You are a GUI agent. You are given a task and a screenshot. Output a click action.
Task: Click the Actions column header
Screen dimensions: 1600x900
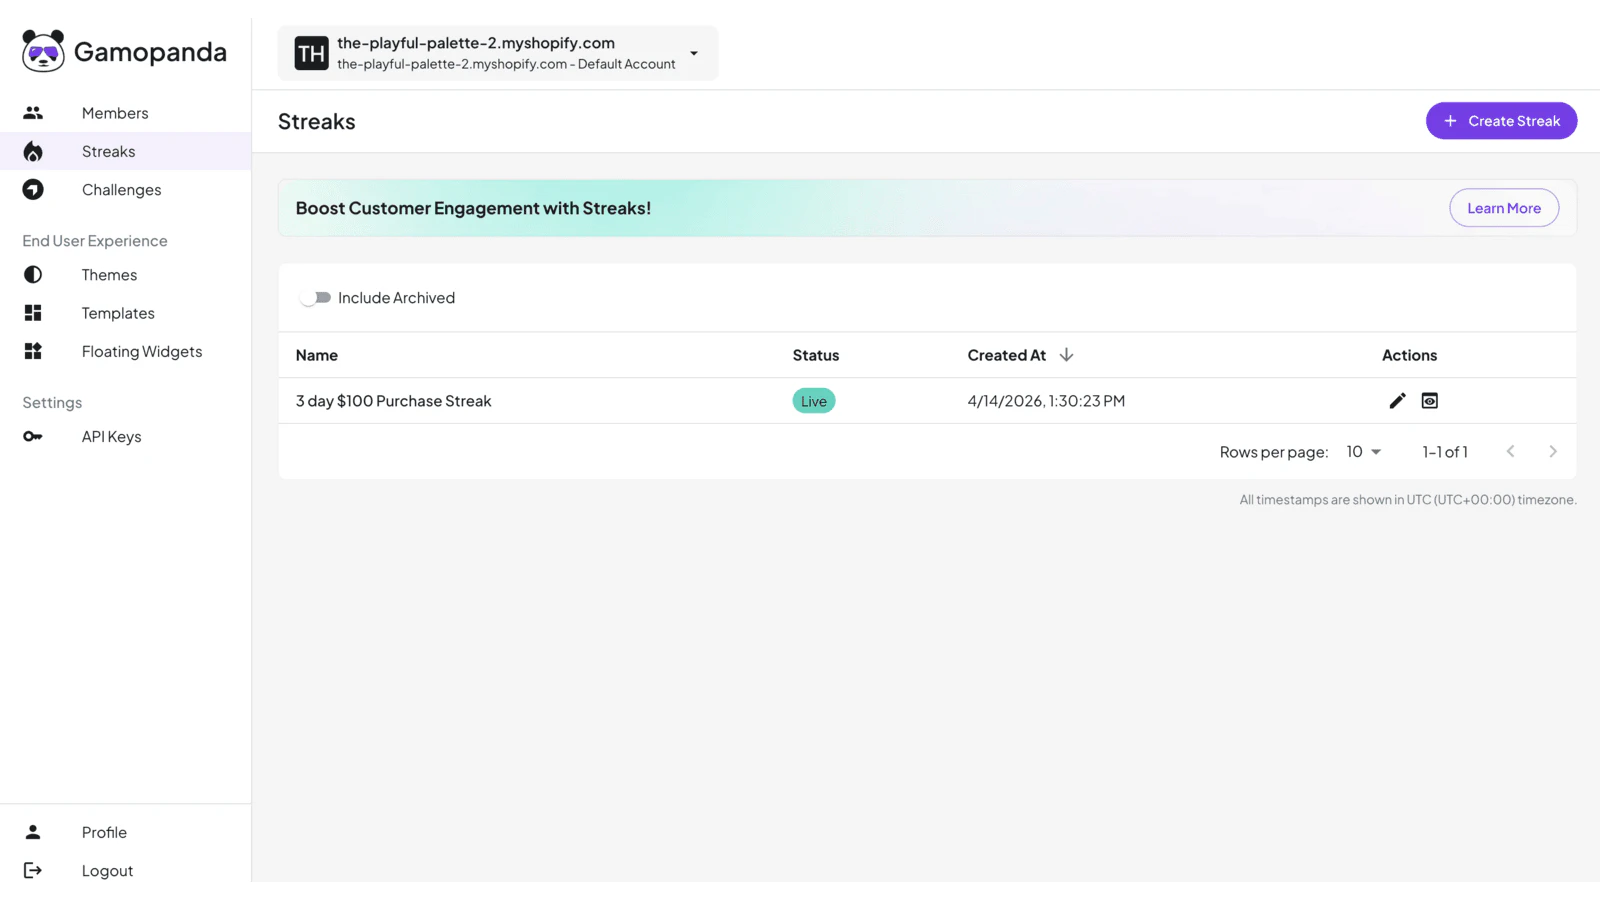(1409, 355)
